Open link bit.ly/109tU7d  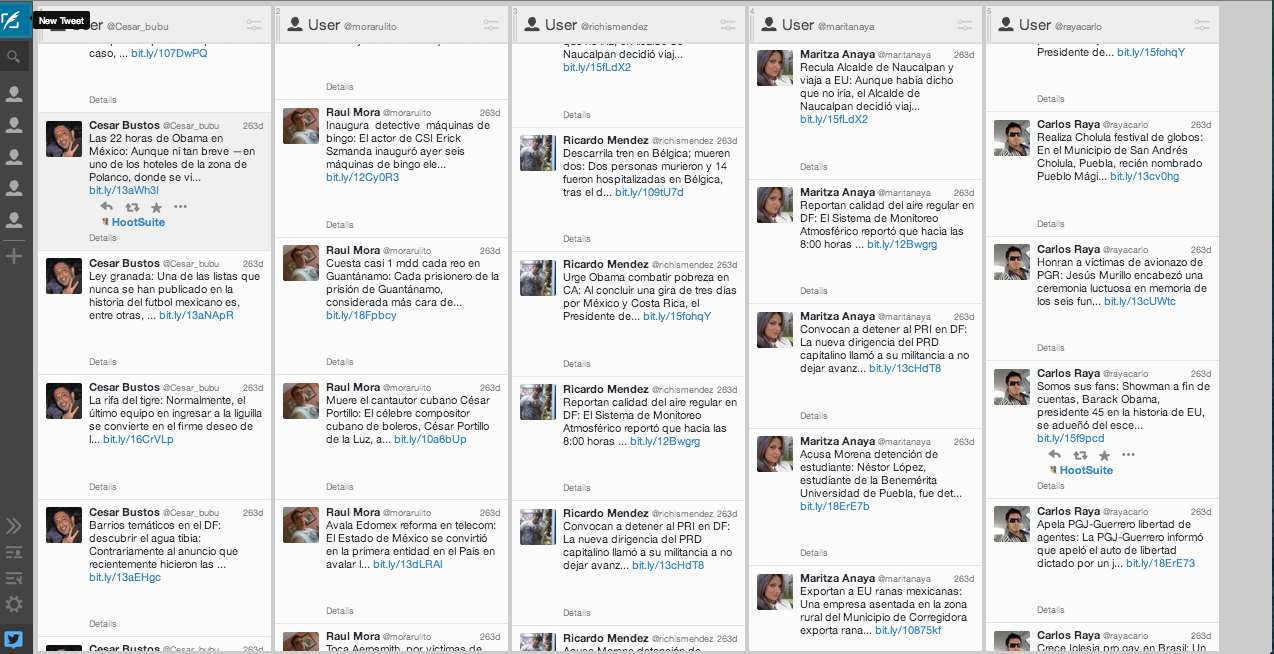[x=649, y=192]
